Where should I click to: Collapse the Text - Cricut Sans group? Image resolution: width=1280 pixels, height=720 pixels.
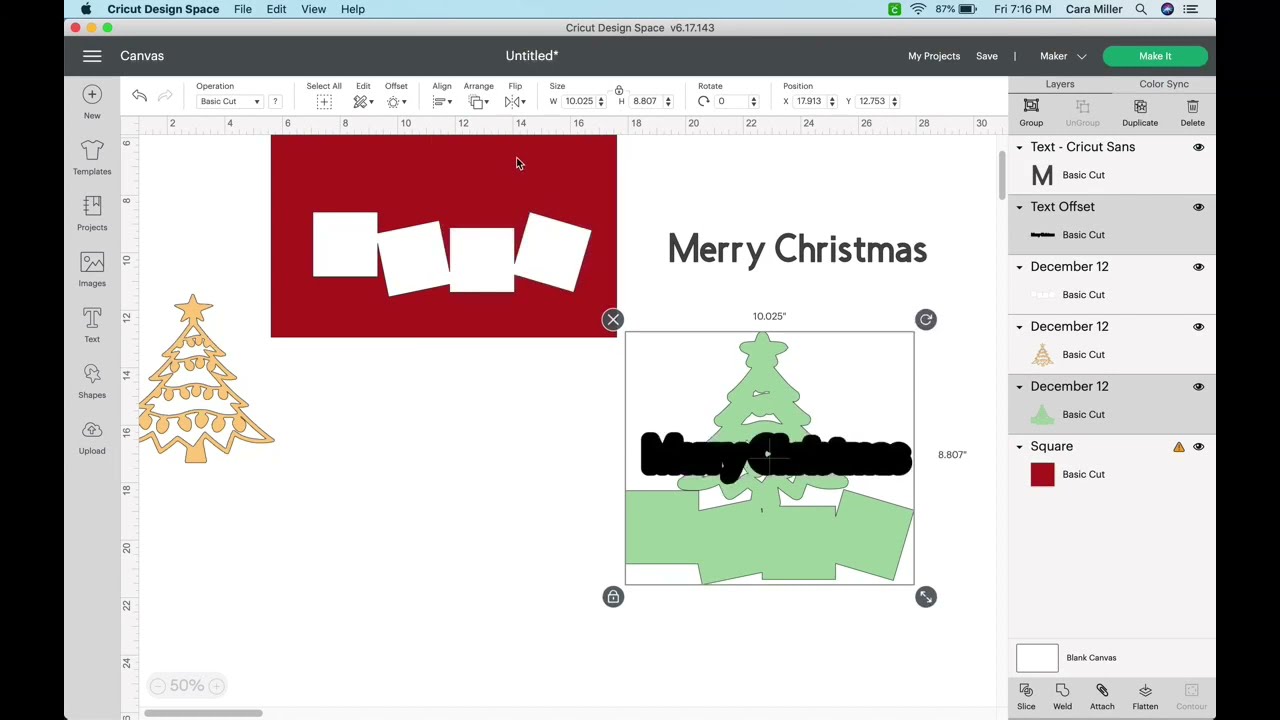pyautogui.click(x=1020, y=147)
